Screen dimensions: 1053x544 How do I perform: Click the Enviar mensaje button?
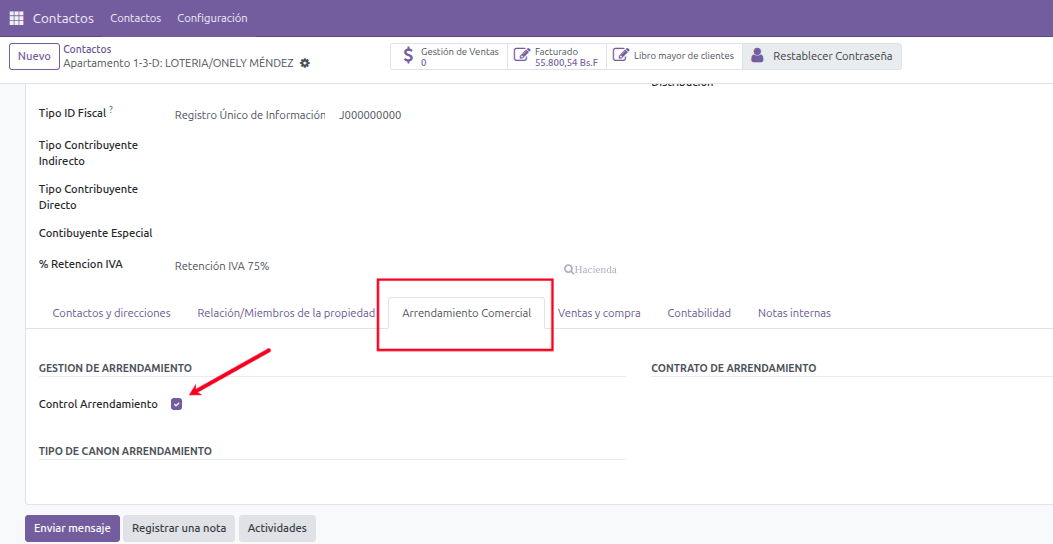pos(72,528)
